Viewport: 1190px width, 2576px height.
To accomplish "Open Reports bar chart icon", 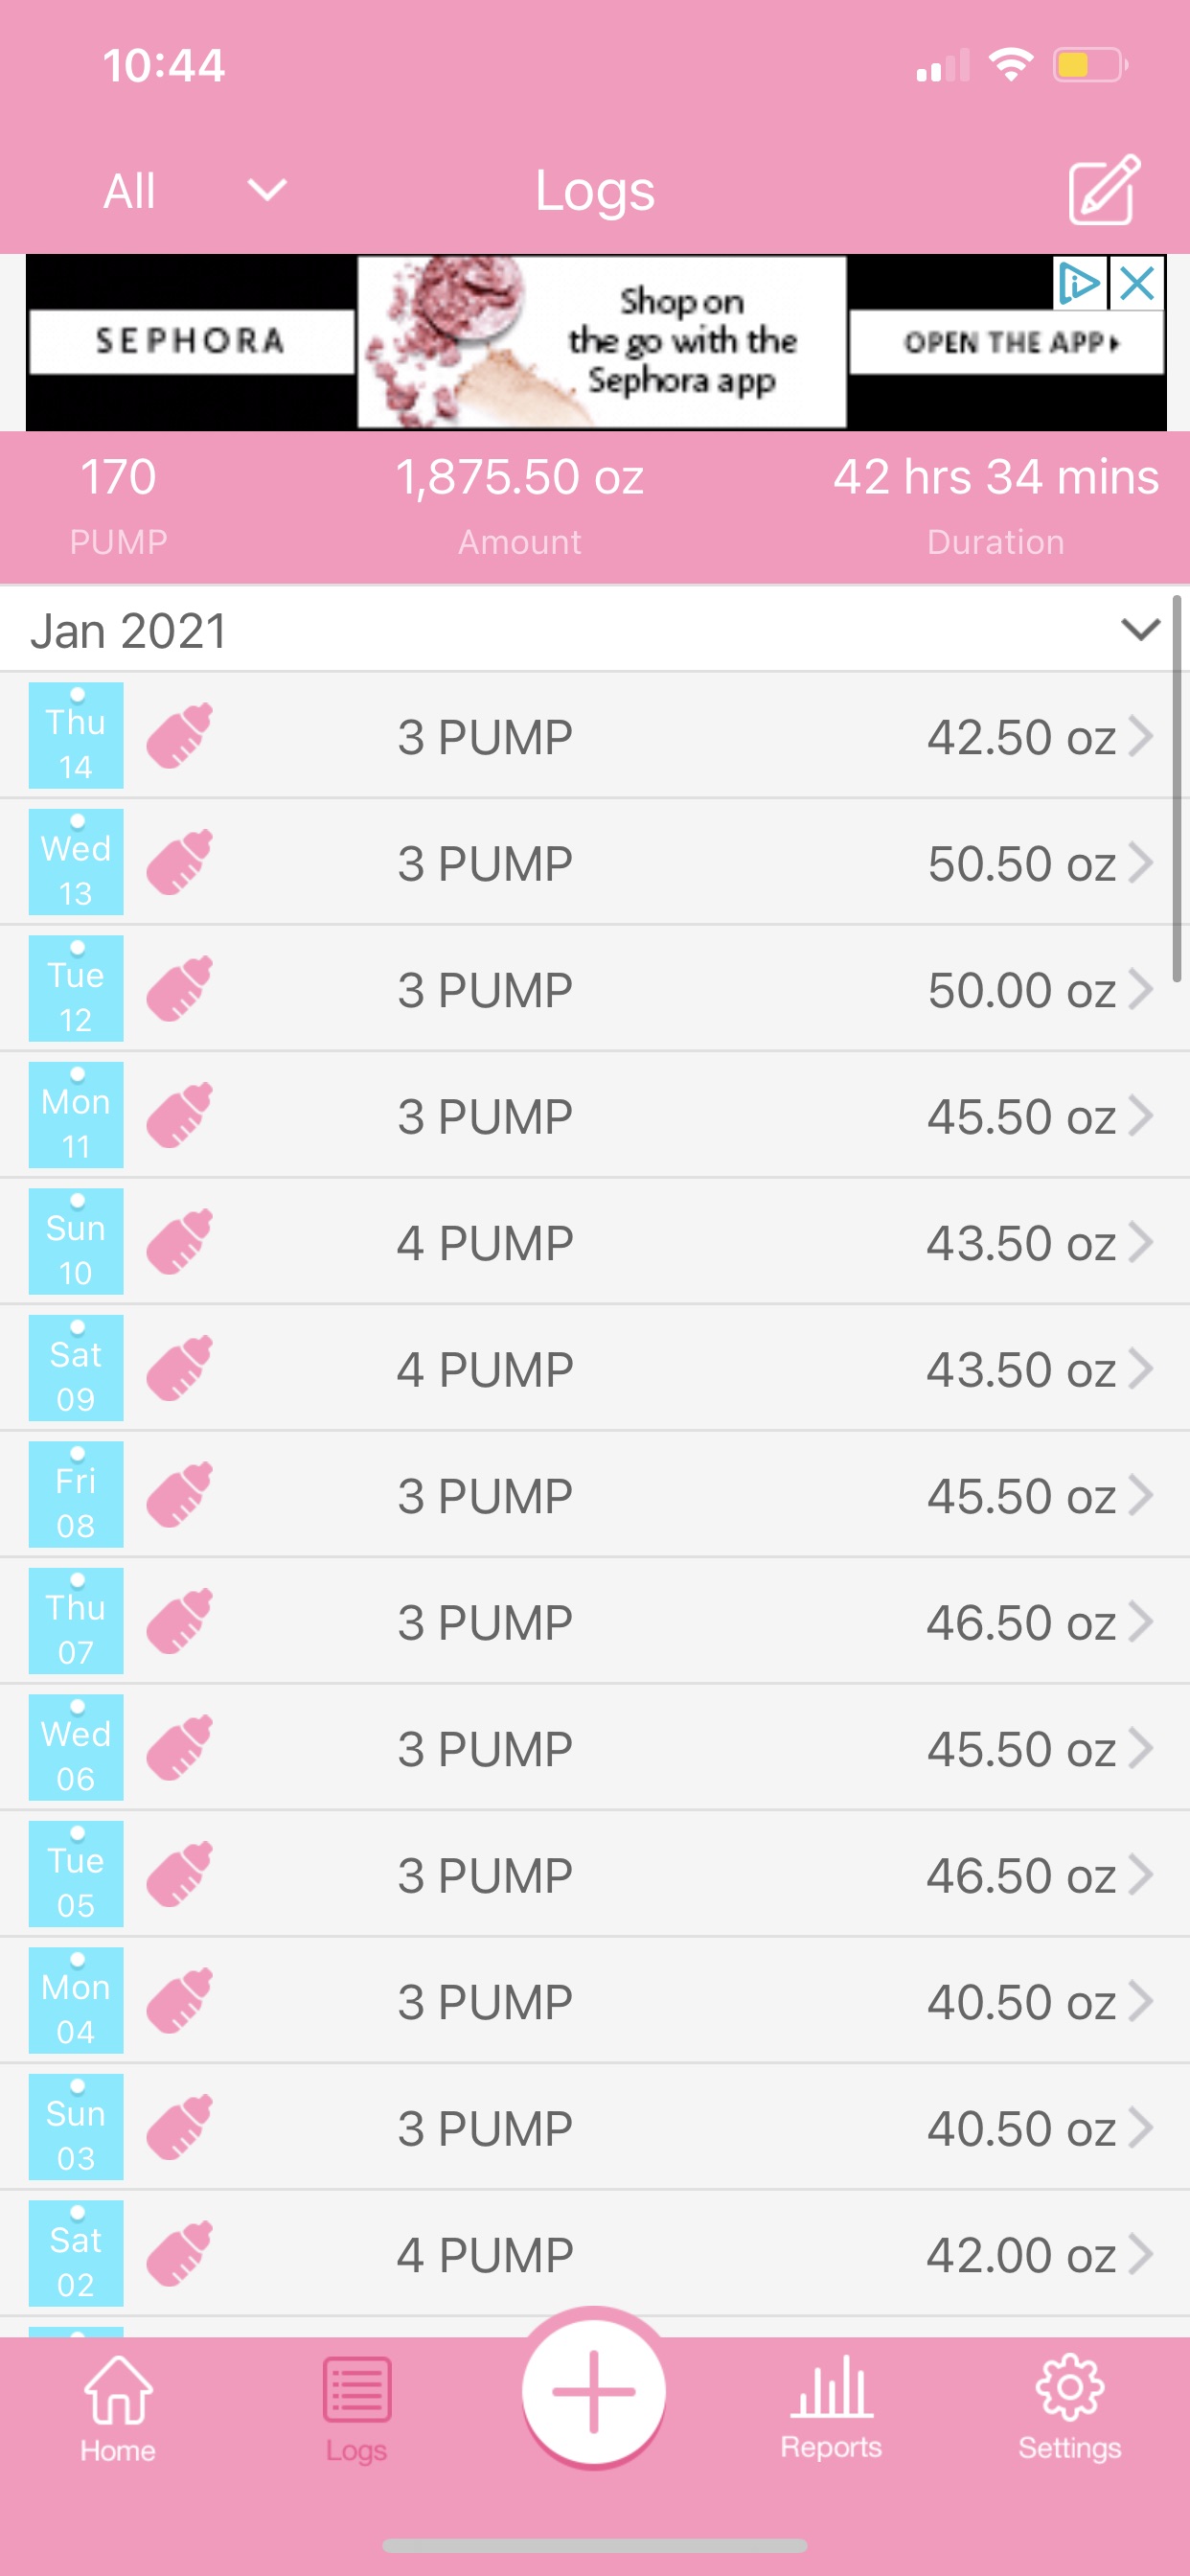I will click(x=831, y=2391).
